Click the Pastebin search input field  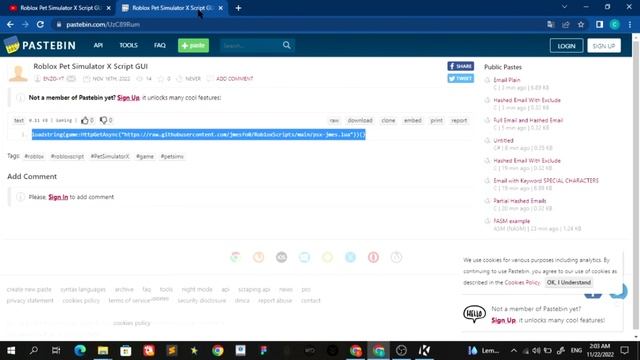251,45
